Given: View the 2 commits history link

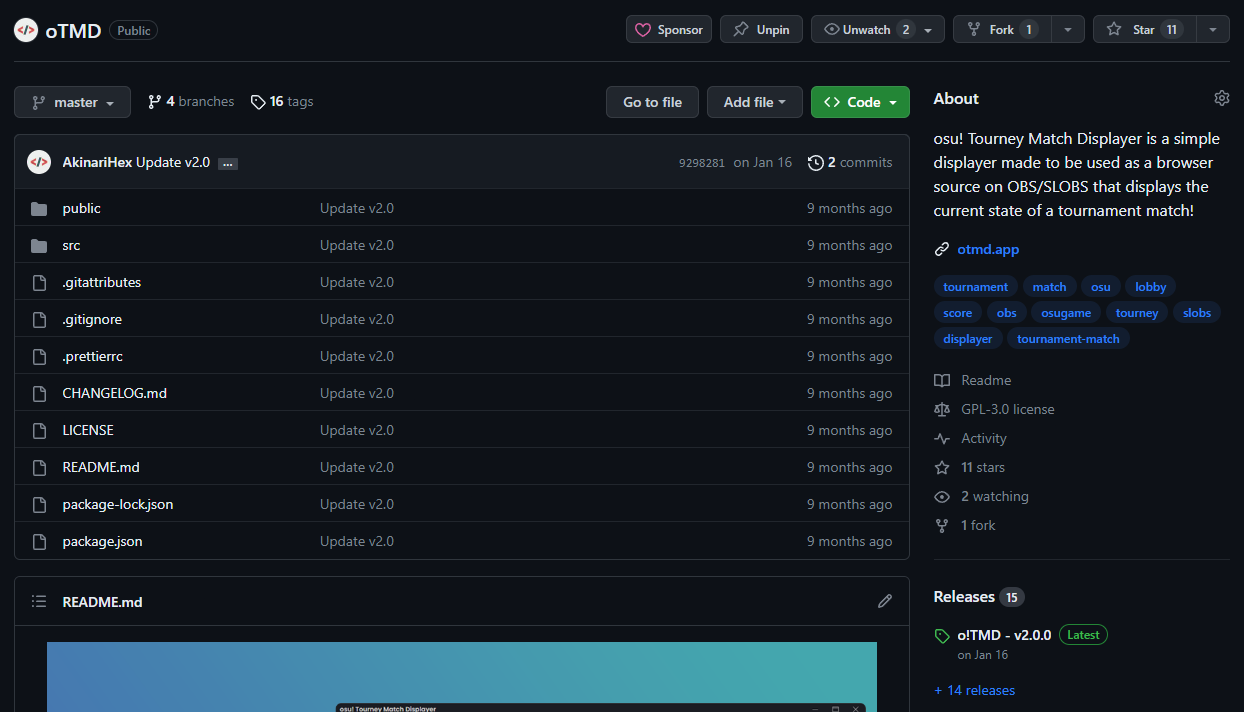Looking at the screenshot, I should [x=850, y=162].
